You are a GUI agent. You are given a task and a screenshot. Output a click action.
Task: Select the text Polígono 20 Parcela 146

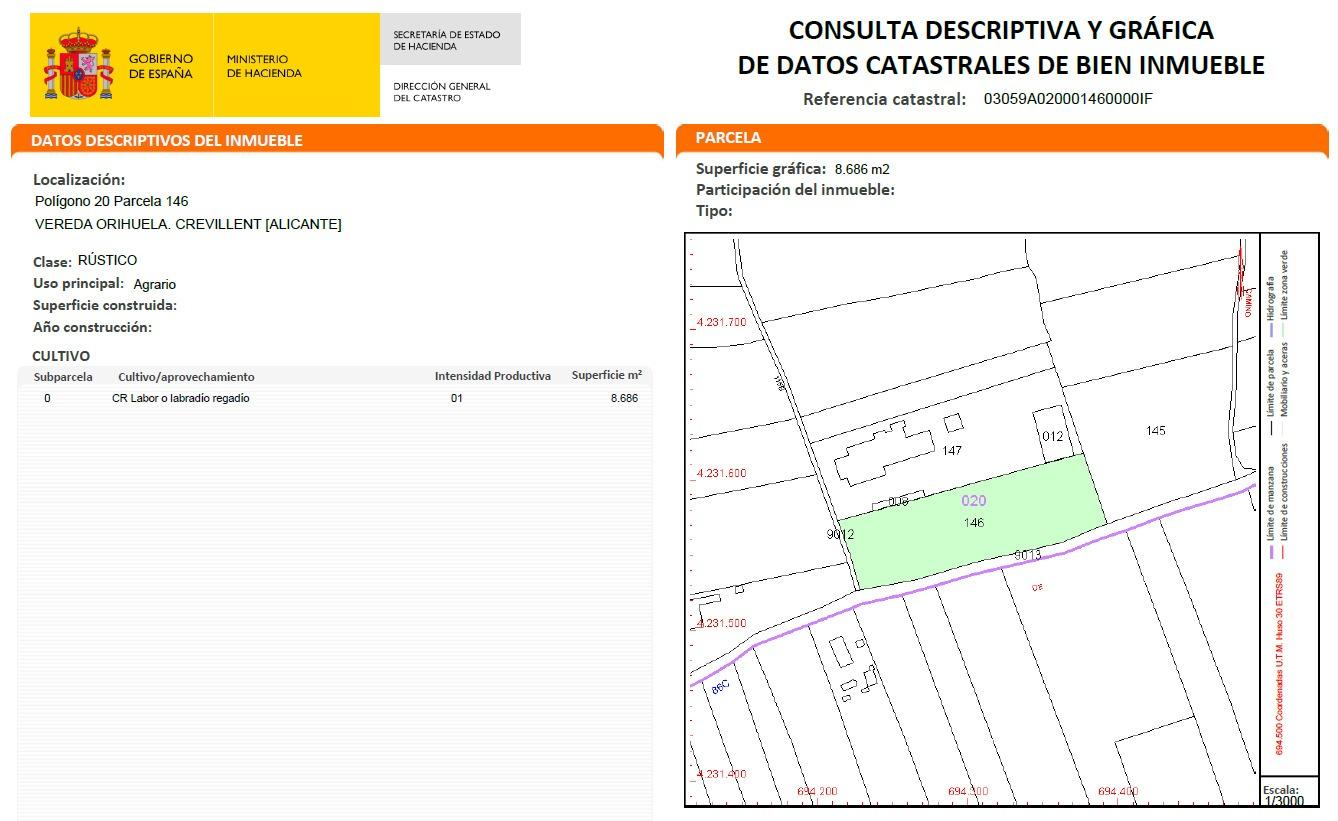point(111,201)
